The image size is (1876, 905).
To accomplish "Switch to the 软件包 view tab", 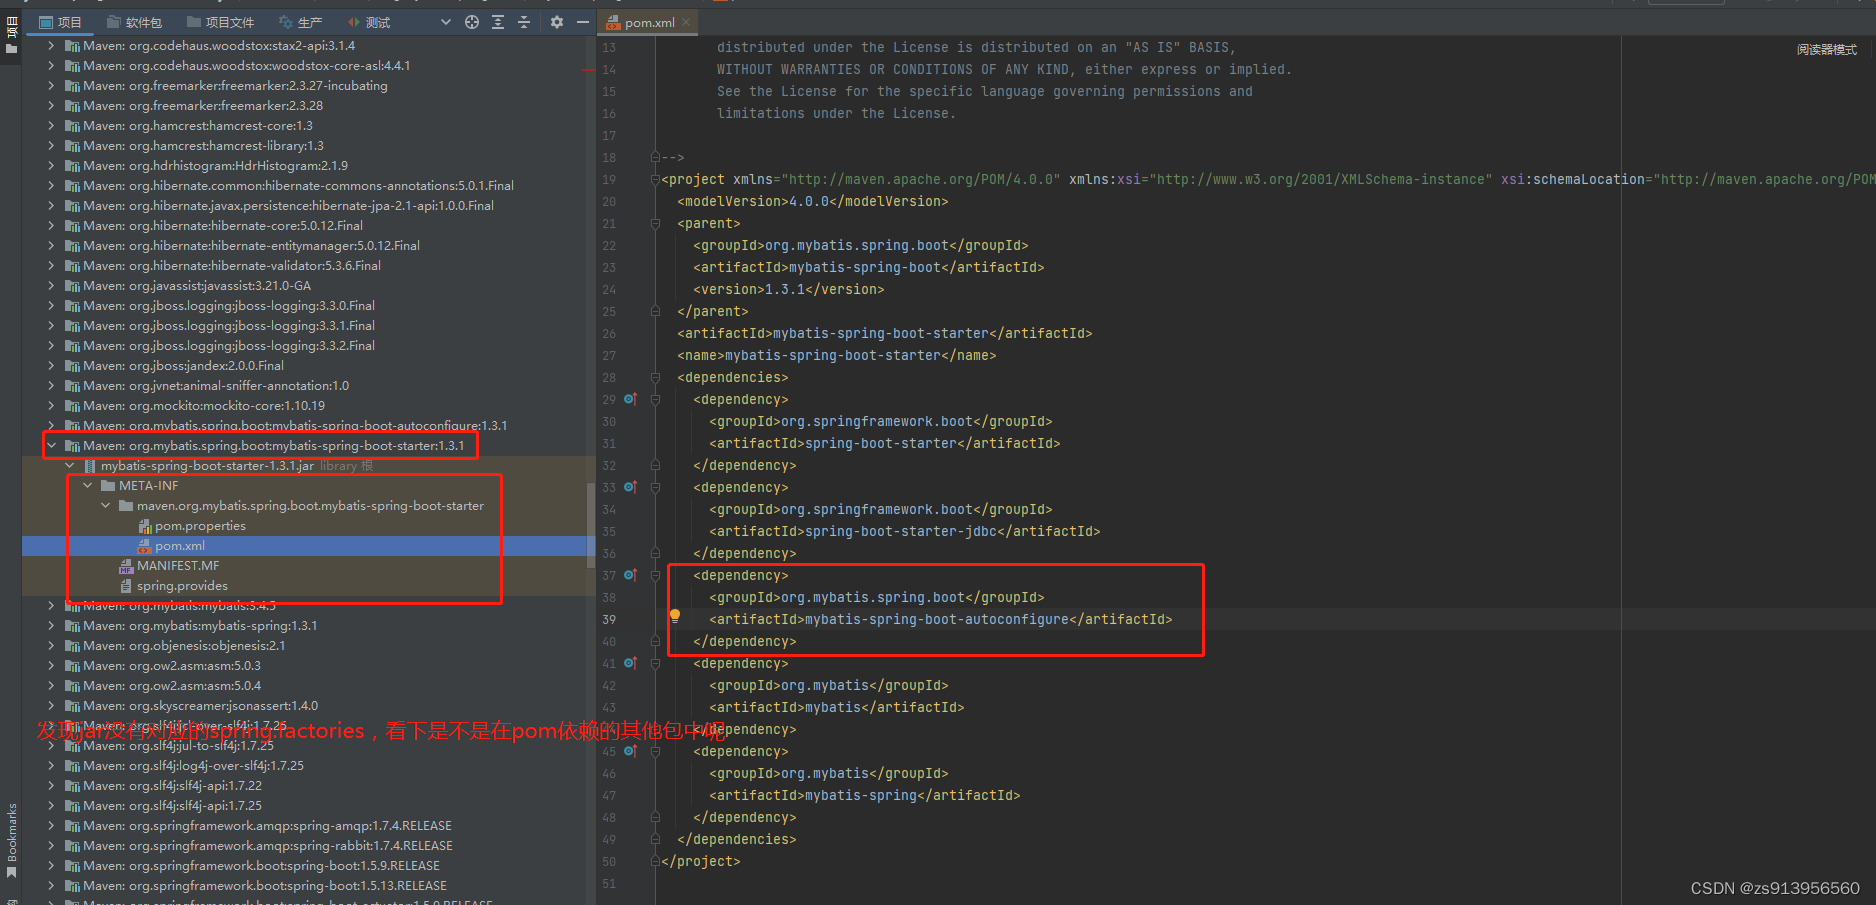I will (134, 22).
